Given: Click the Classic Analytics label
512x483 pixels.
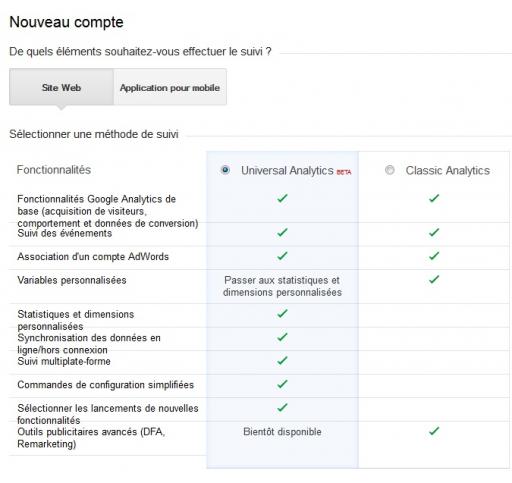Looking at the screenshot, I should [447, 170].
